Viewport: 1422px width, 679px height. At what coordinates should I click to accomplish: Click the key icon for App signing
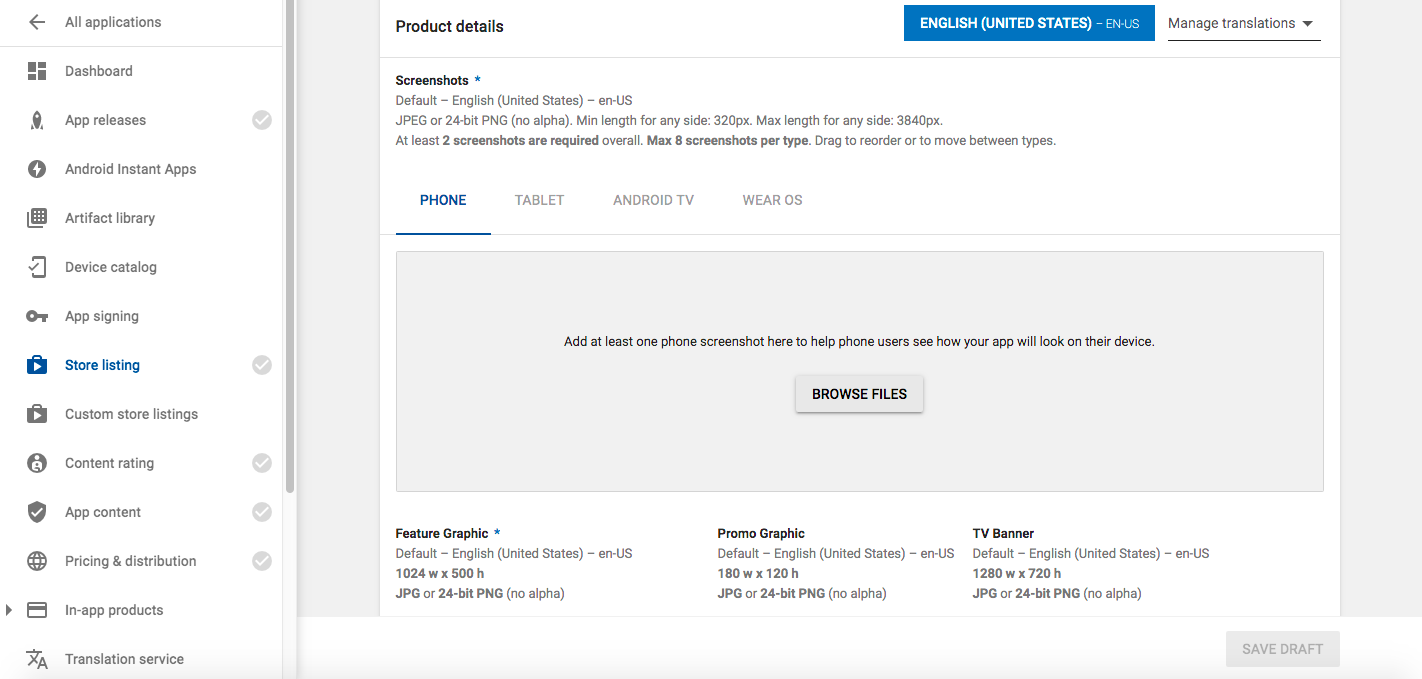pos(37,316)
